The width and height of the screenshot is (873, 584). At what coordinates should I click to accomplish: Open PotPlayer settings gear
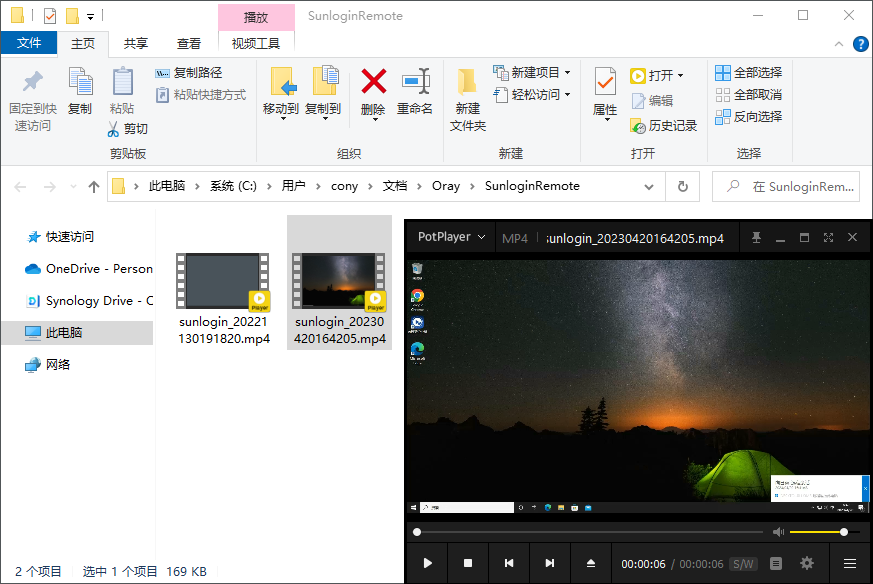tap(807, 563)
